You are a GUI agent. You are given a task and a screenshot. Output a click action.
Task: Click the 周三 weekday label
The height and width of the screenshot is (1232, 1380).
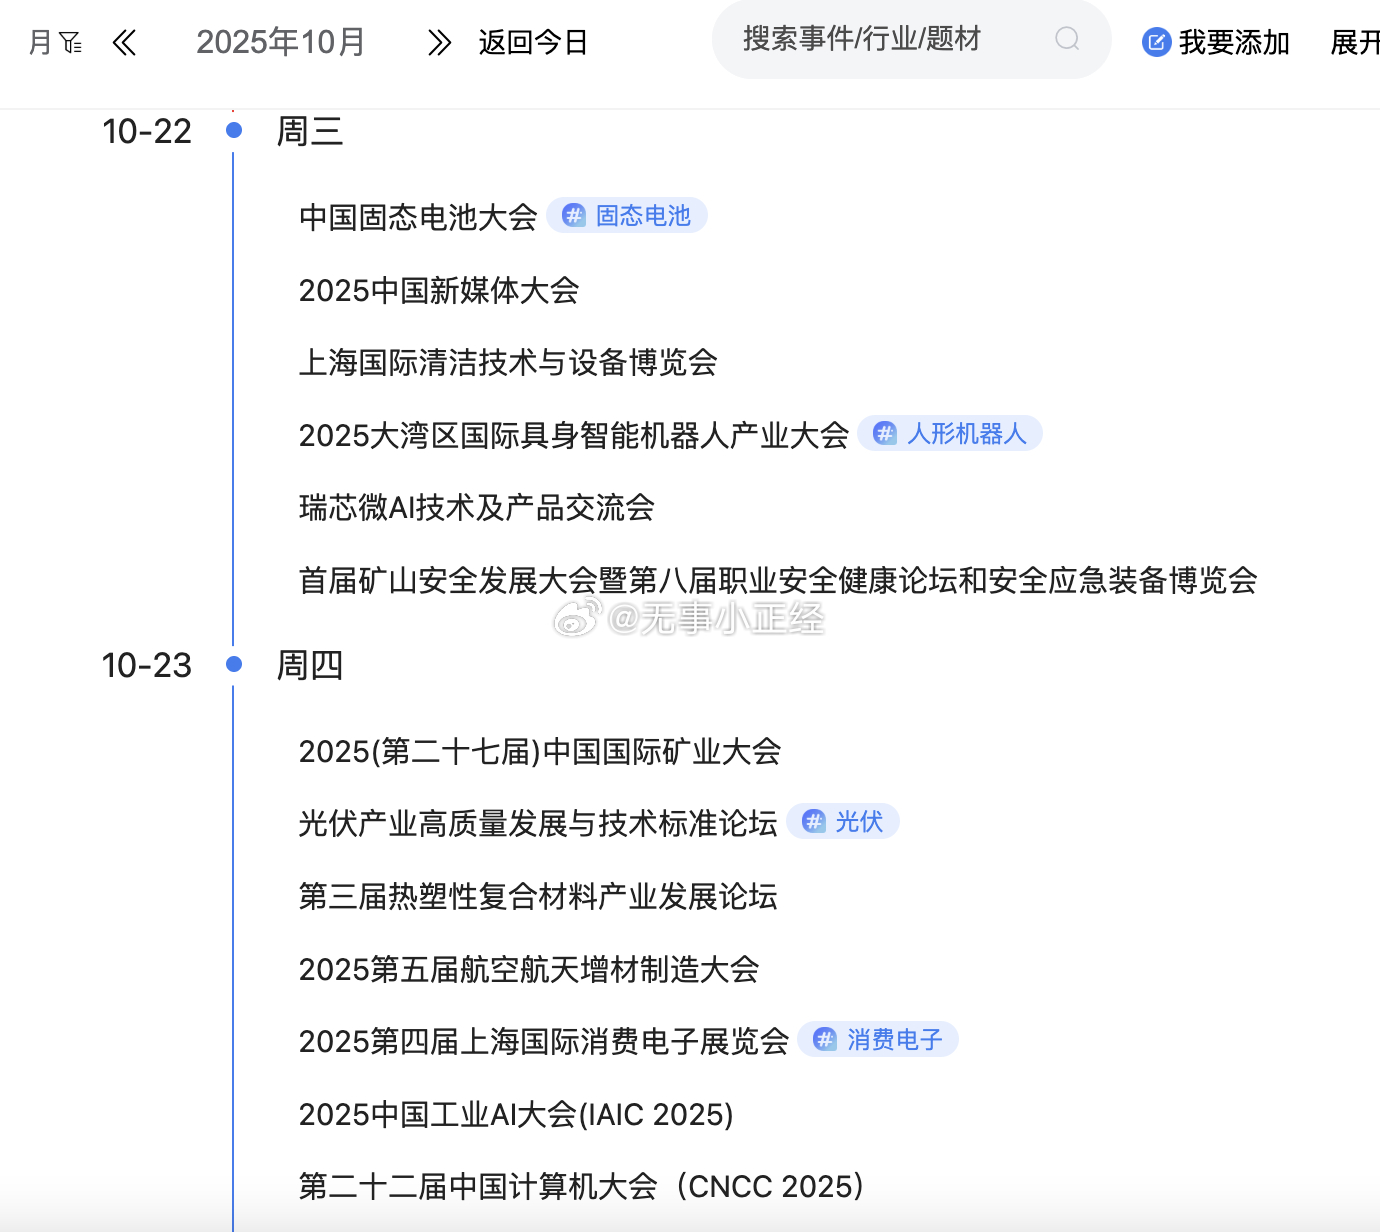[x=310, y=131]
